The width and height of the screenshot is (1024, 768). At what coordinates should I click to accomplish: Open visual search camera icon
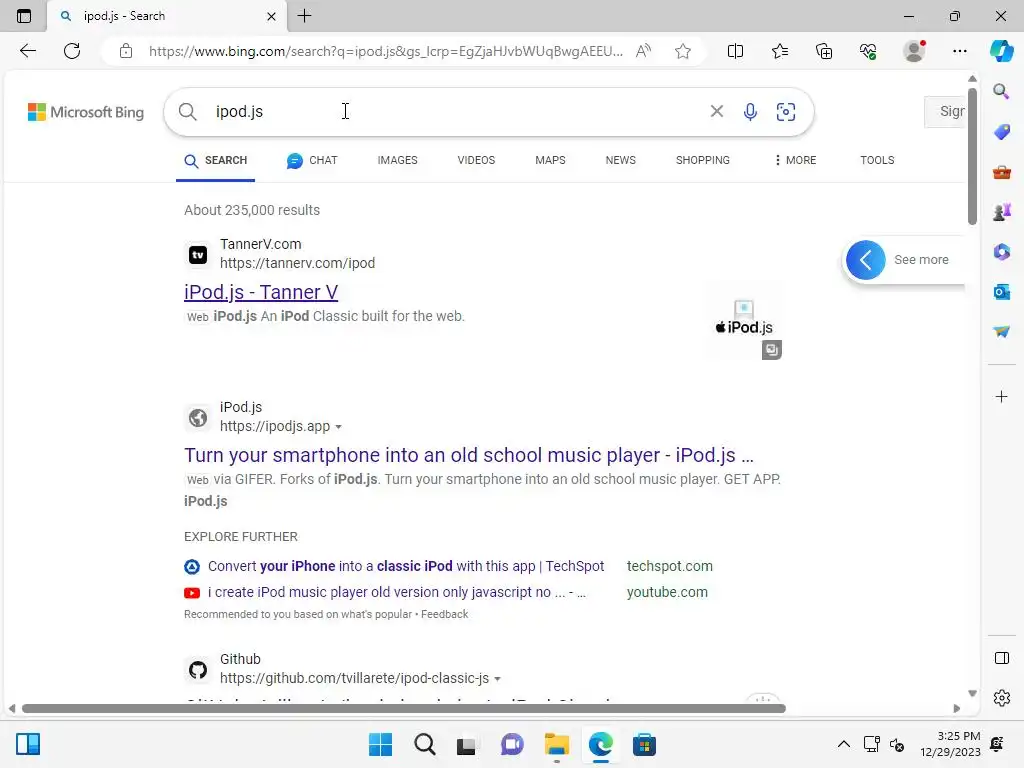click(x=786, y=112)
